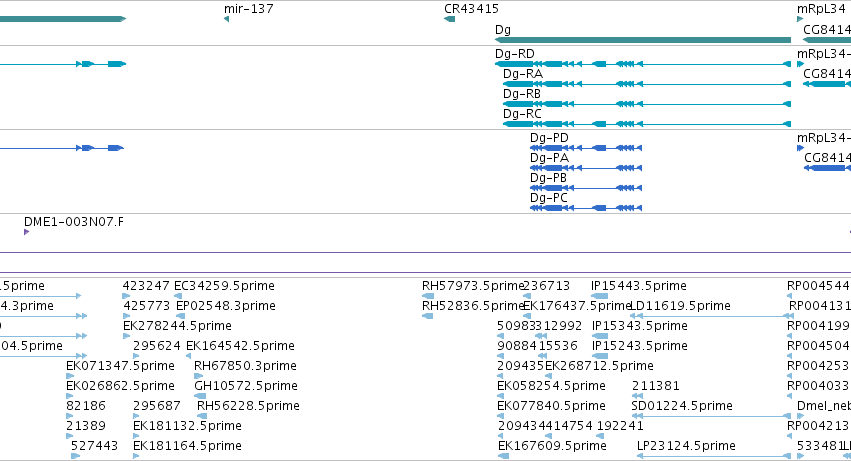Screen dimensions: 851x461
Task: Select the EK176437.5prime EST
Action: [x=526, y=316]
